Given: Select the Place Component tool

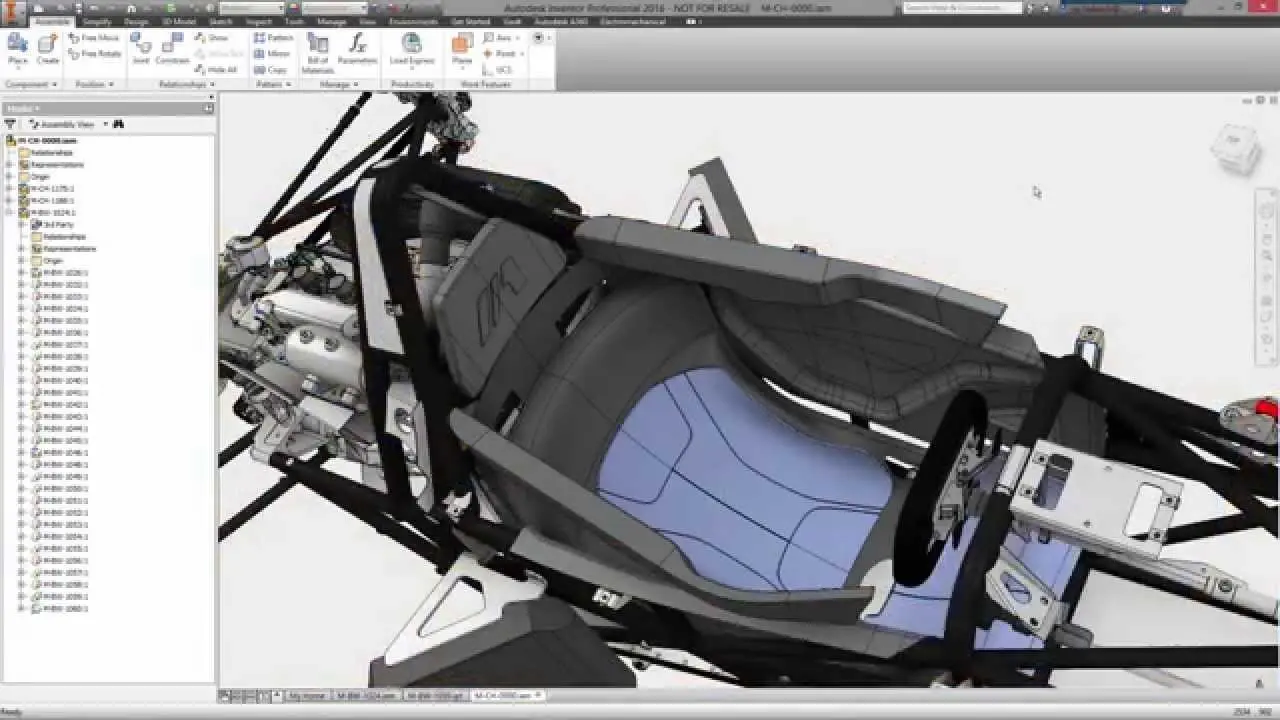Looking at the screenshot, I should click(17, 50).
